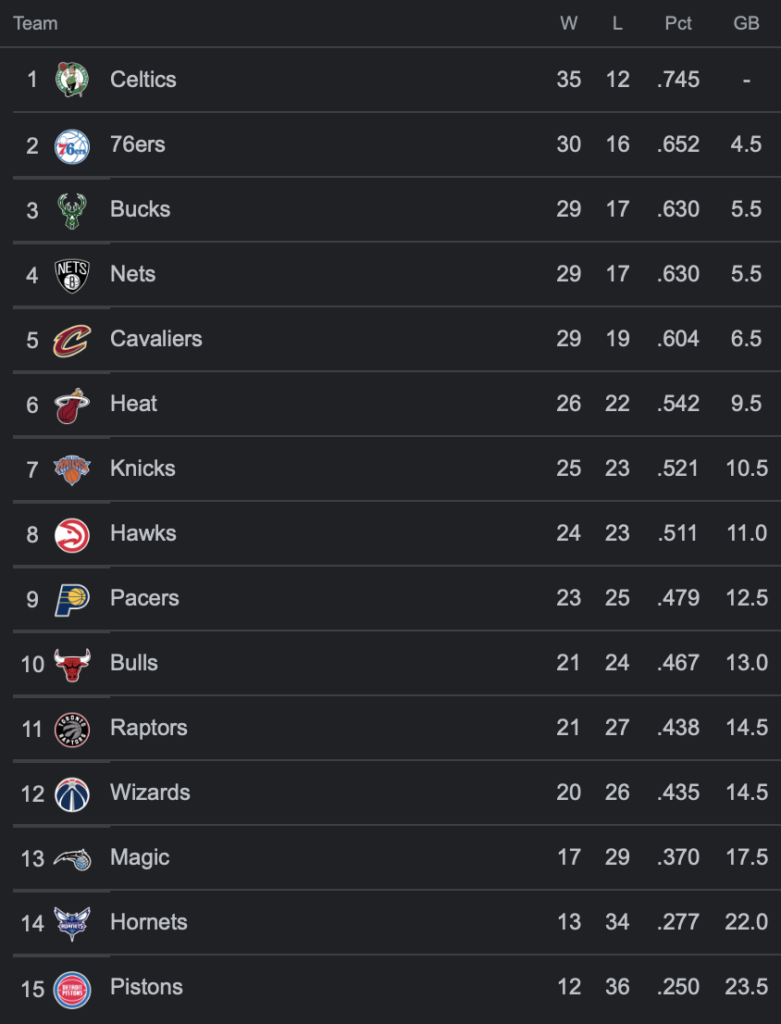
Task: Select the Knicks team logo
Action: [72, 470]
